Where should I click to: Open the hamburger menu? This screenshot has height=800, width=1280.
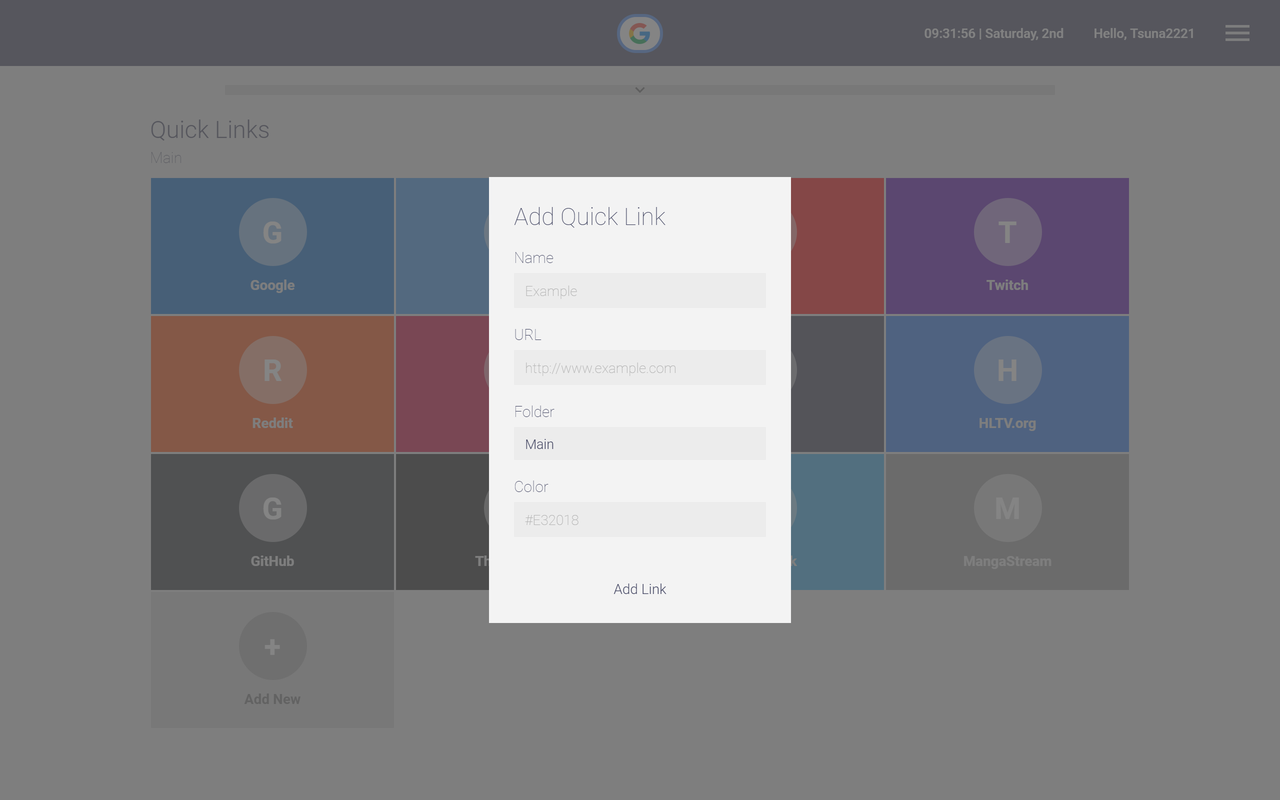coord(1237,33)
